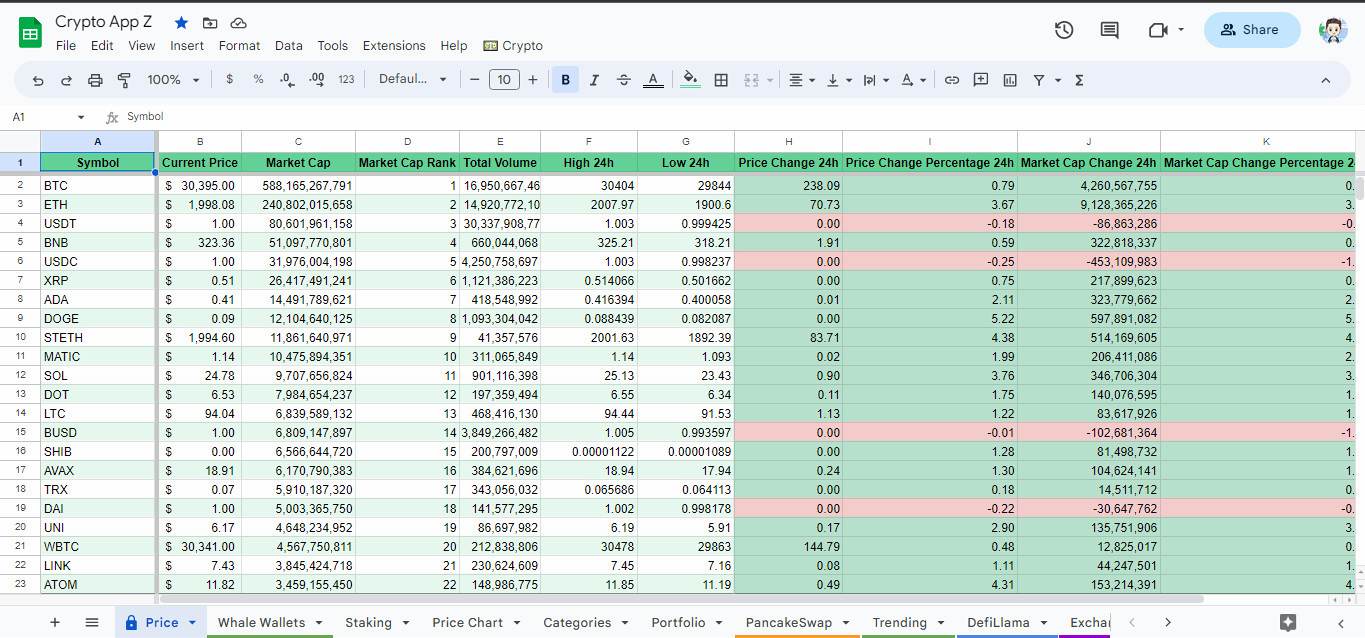
Task: Move document to a folder
Action: (210, 22)
